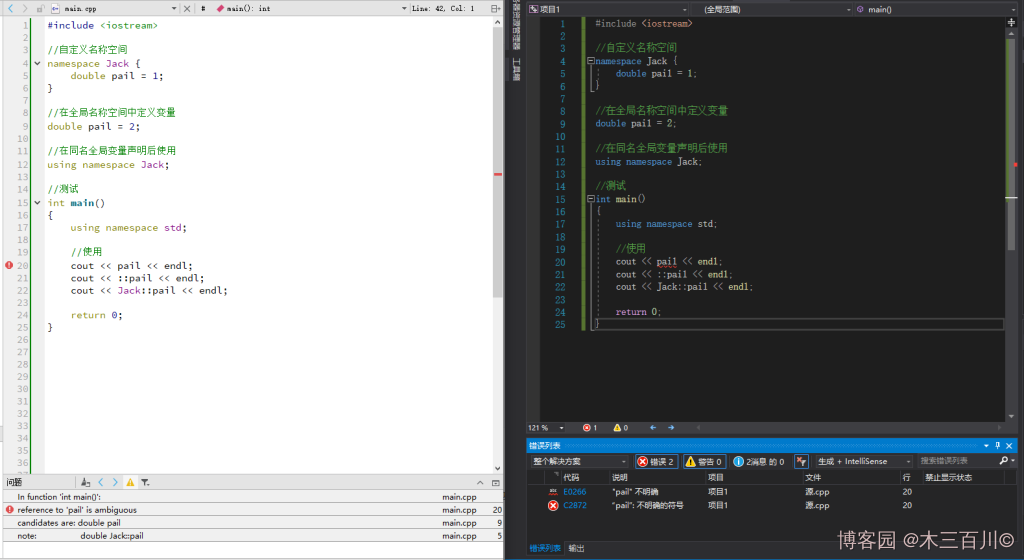Go to previous issue in the 问题 pane

[x=100, y=482]
